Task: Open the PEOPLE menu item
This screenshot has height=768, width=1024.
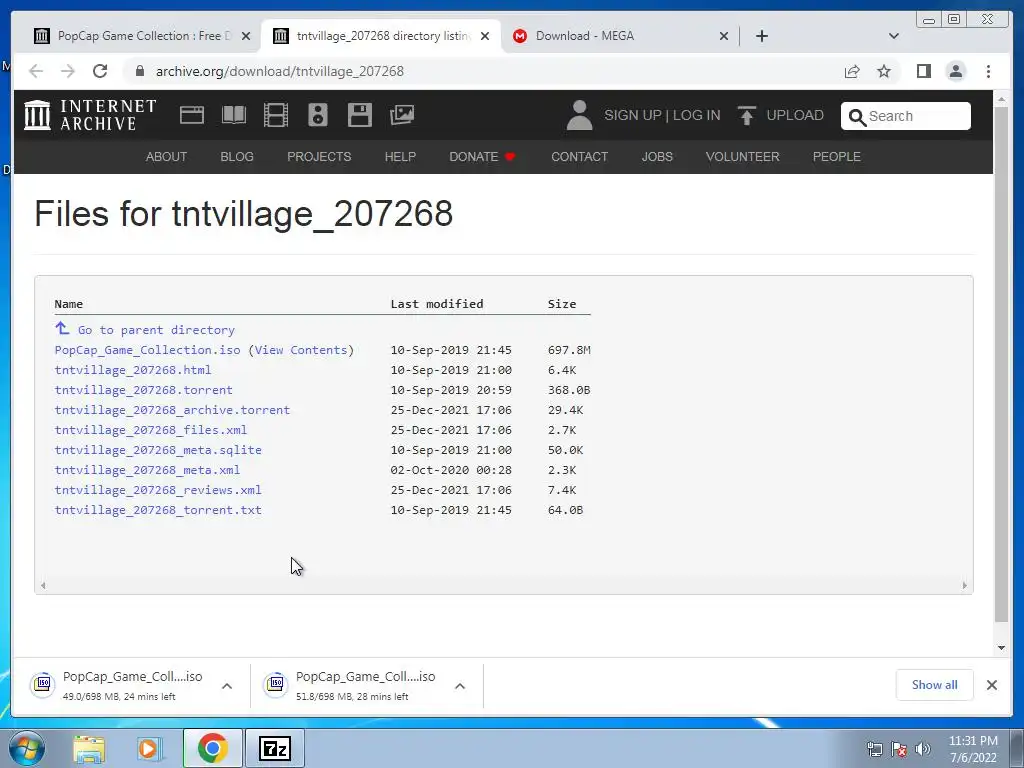Action: [837, 157]
